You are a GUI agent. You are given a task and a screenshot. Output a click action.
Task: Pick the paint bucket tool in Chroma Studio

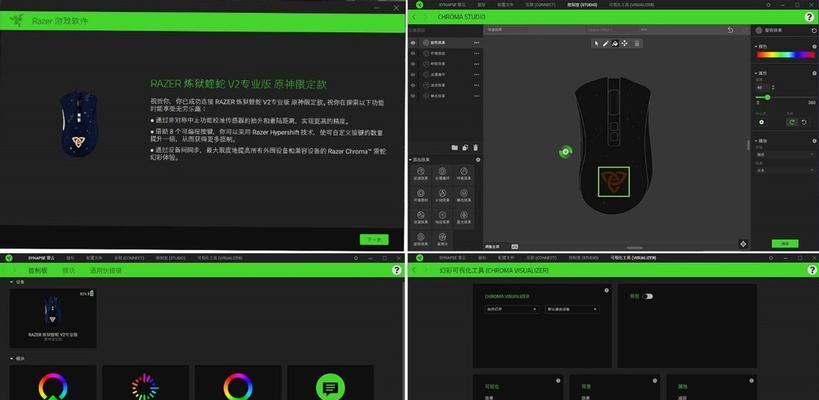[x=615, y=44]
